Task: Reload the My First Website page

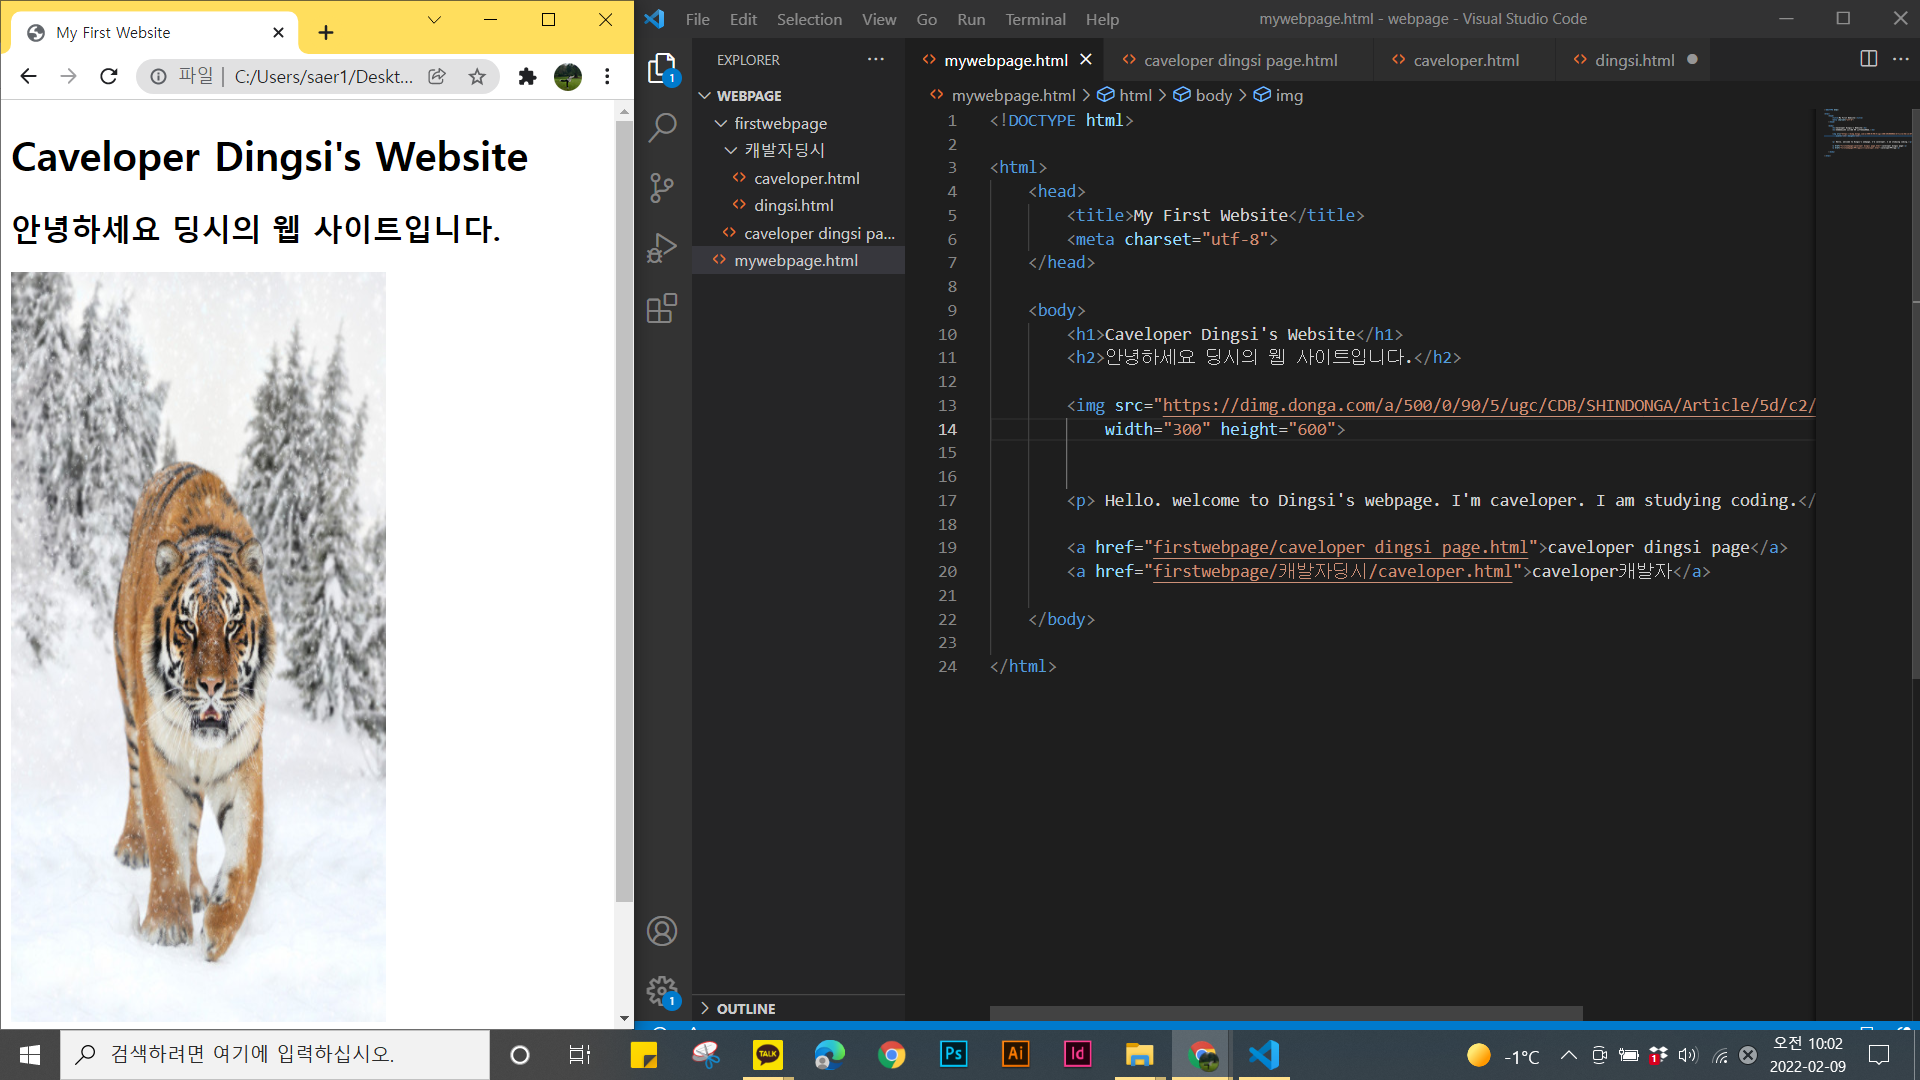Action: (x=109, y=77)
